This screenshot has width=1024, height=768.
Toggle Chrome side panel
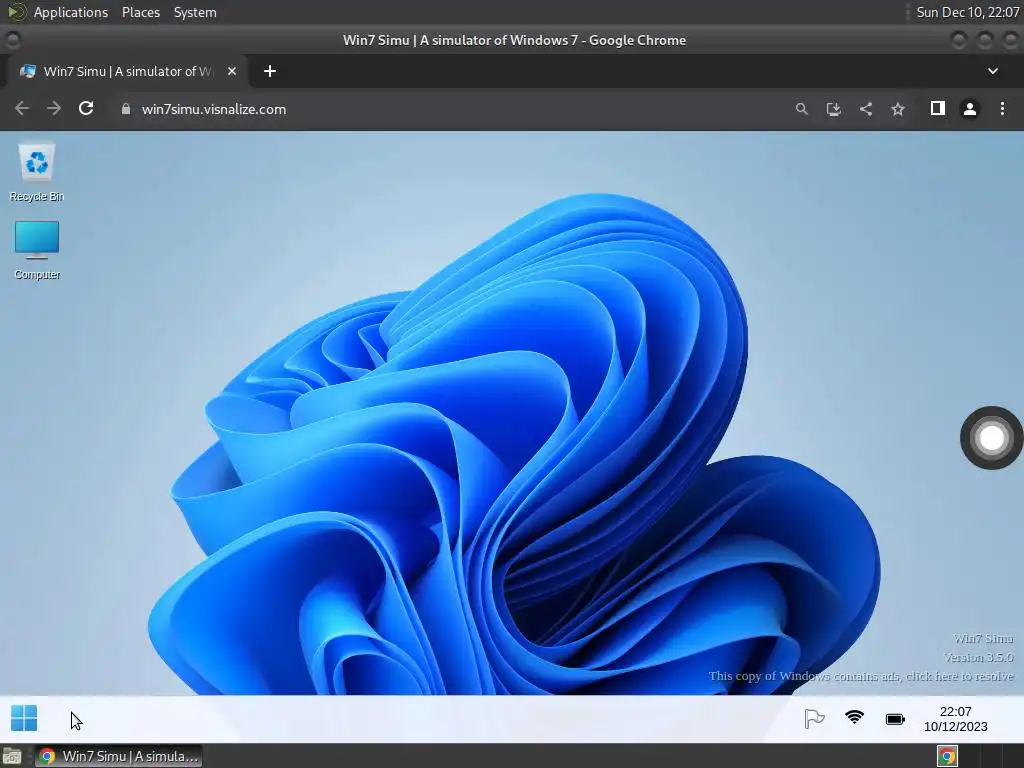[x=937, y=108]
